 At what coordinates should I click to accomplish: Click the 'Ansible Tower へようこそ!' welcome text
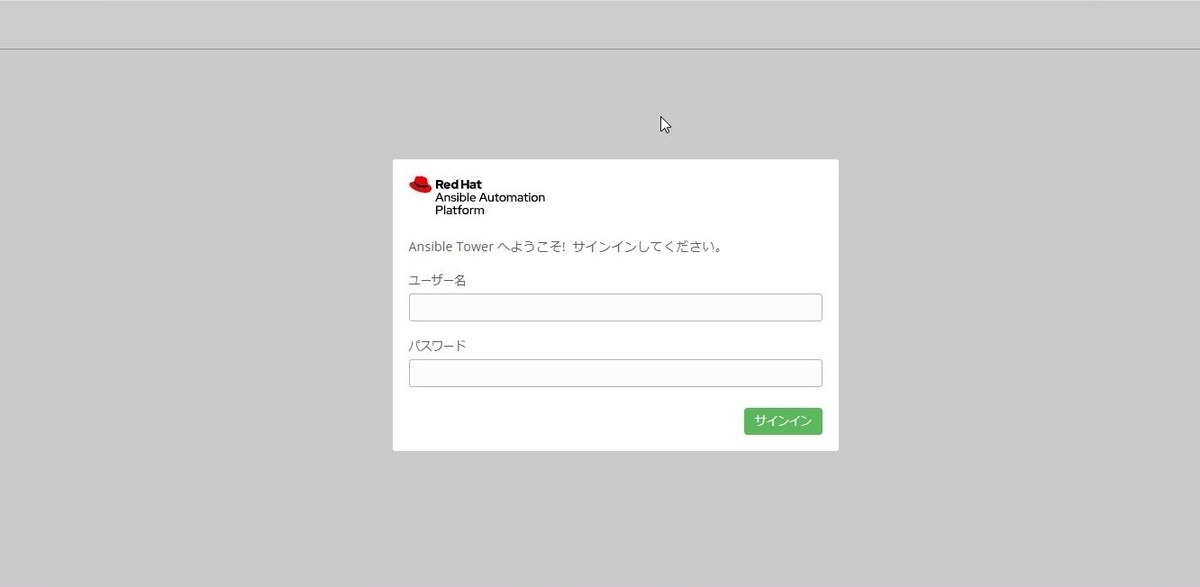[x=487, y=246]
